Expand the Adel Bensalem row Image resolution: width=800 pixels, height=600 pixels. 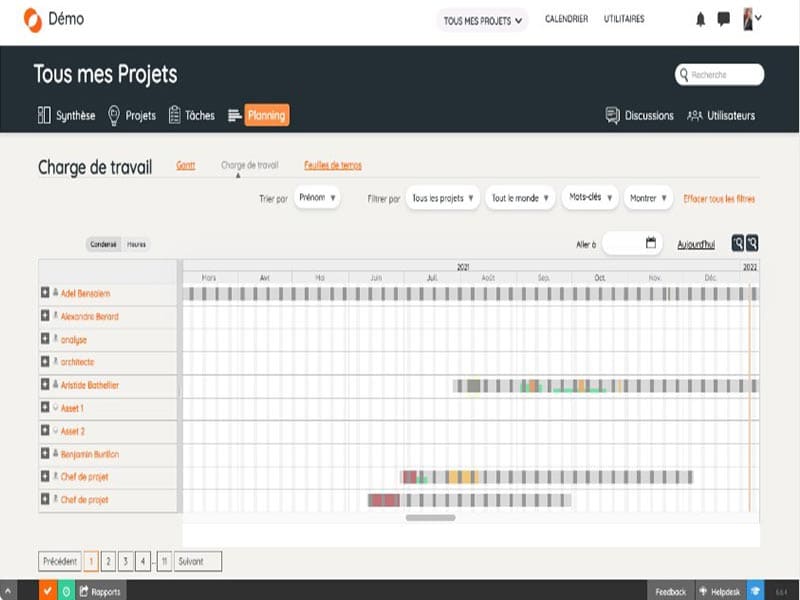click(45, 293)
